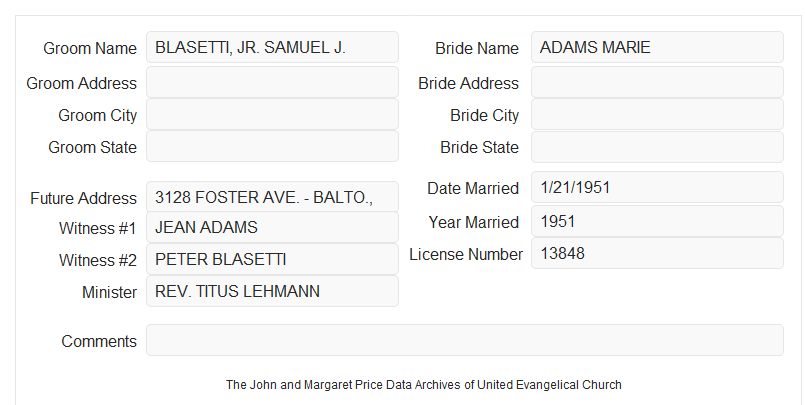805x405 pixels.
Task: Click the License Number label
Action: tap(466, 255)
